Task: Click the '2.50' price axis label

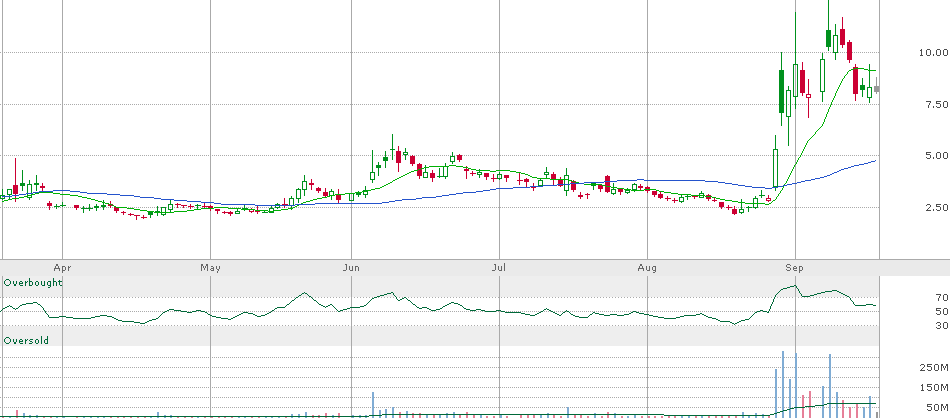Action: (936, 207)
